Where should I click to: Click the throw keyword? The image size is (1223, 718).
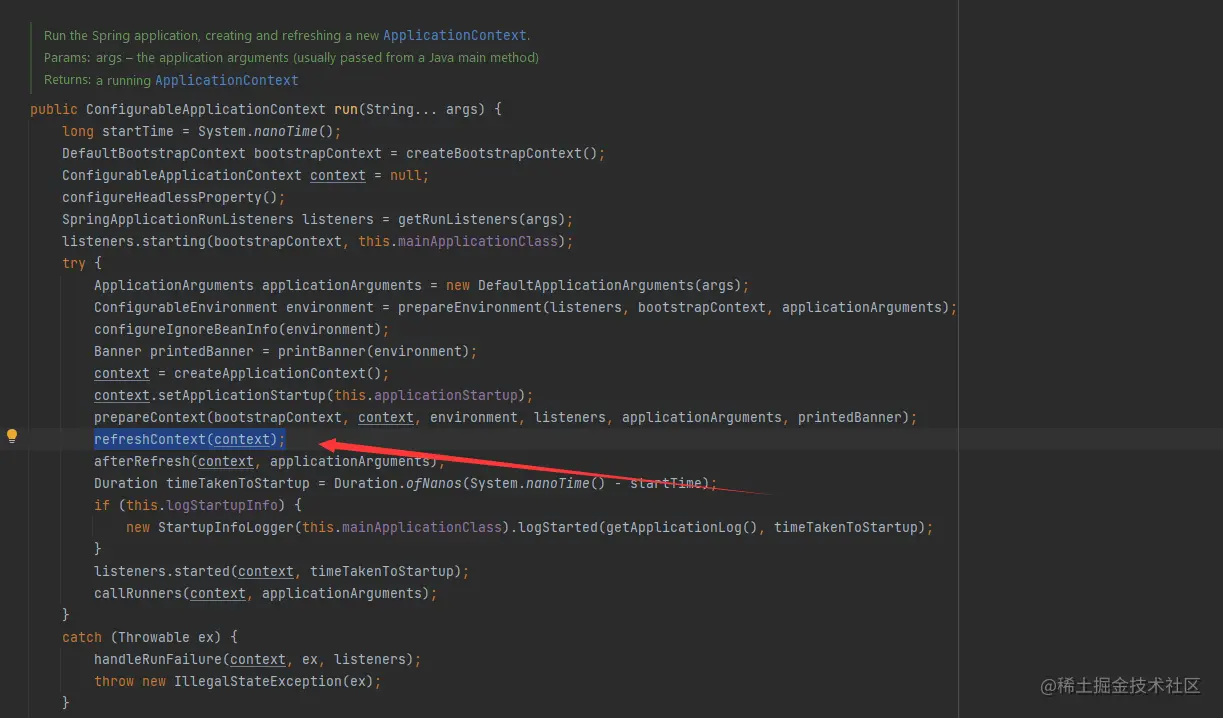click(114, 681)
